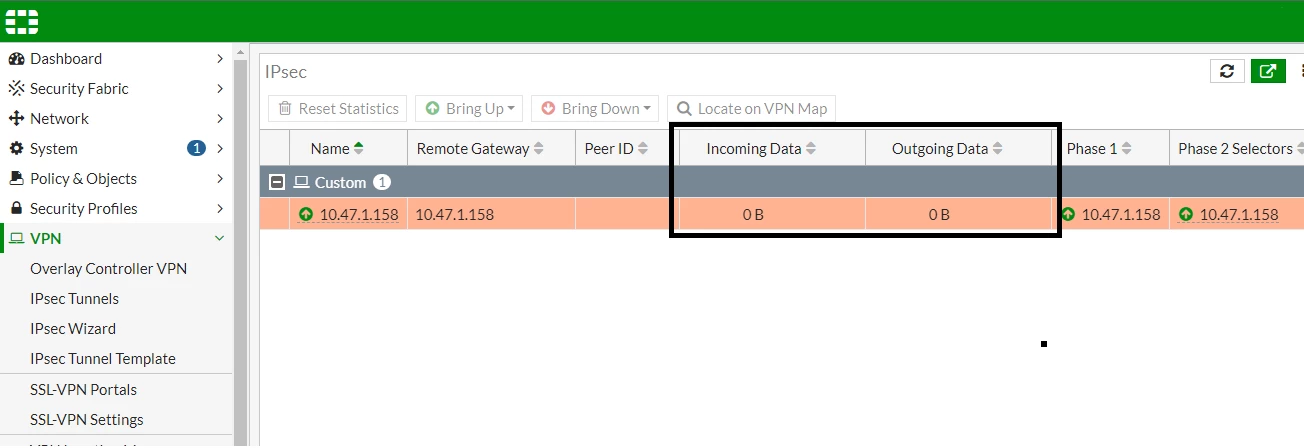The width and height of the screenshot is (1304, 448).
Task: Click the System notification badge 1
Action: [196, 149]
